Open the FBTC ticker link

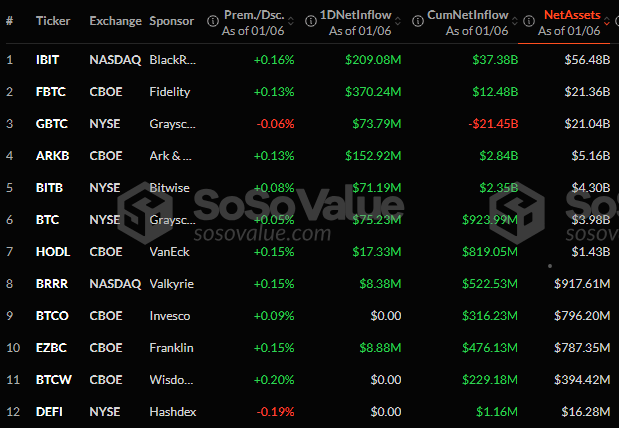(x=49, y=92)
